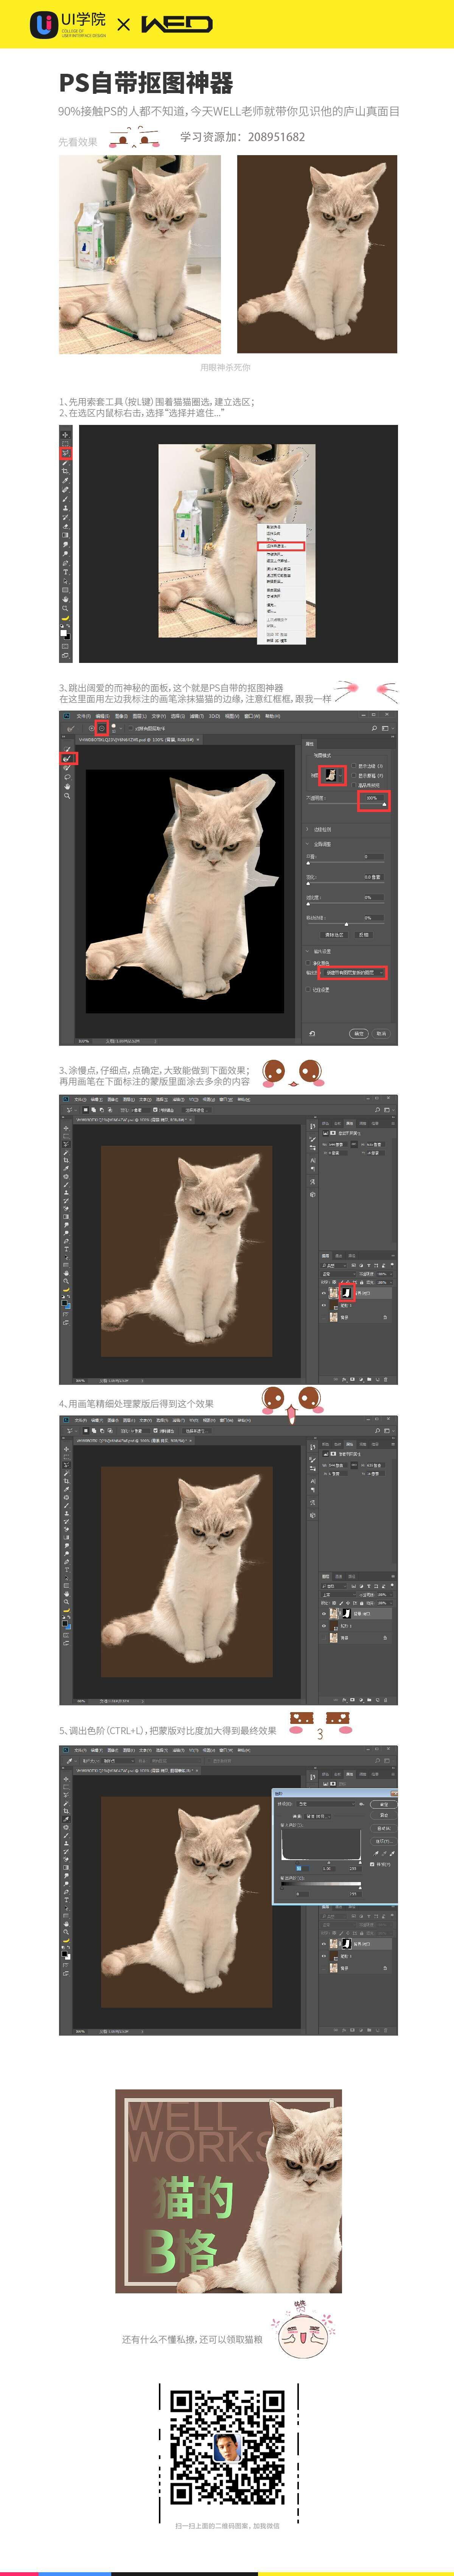This screenshot has height=2576, width=454.
Task: Click 选项(T) in the Levels dialog
Action: pos(384,1842)
